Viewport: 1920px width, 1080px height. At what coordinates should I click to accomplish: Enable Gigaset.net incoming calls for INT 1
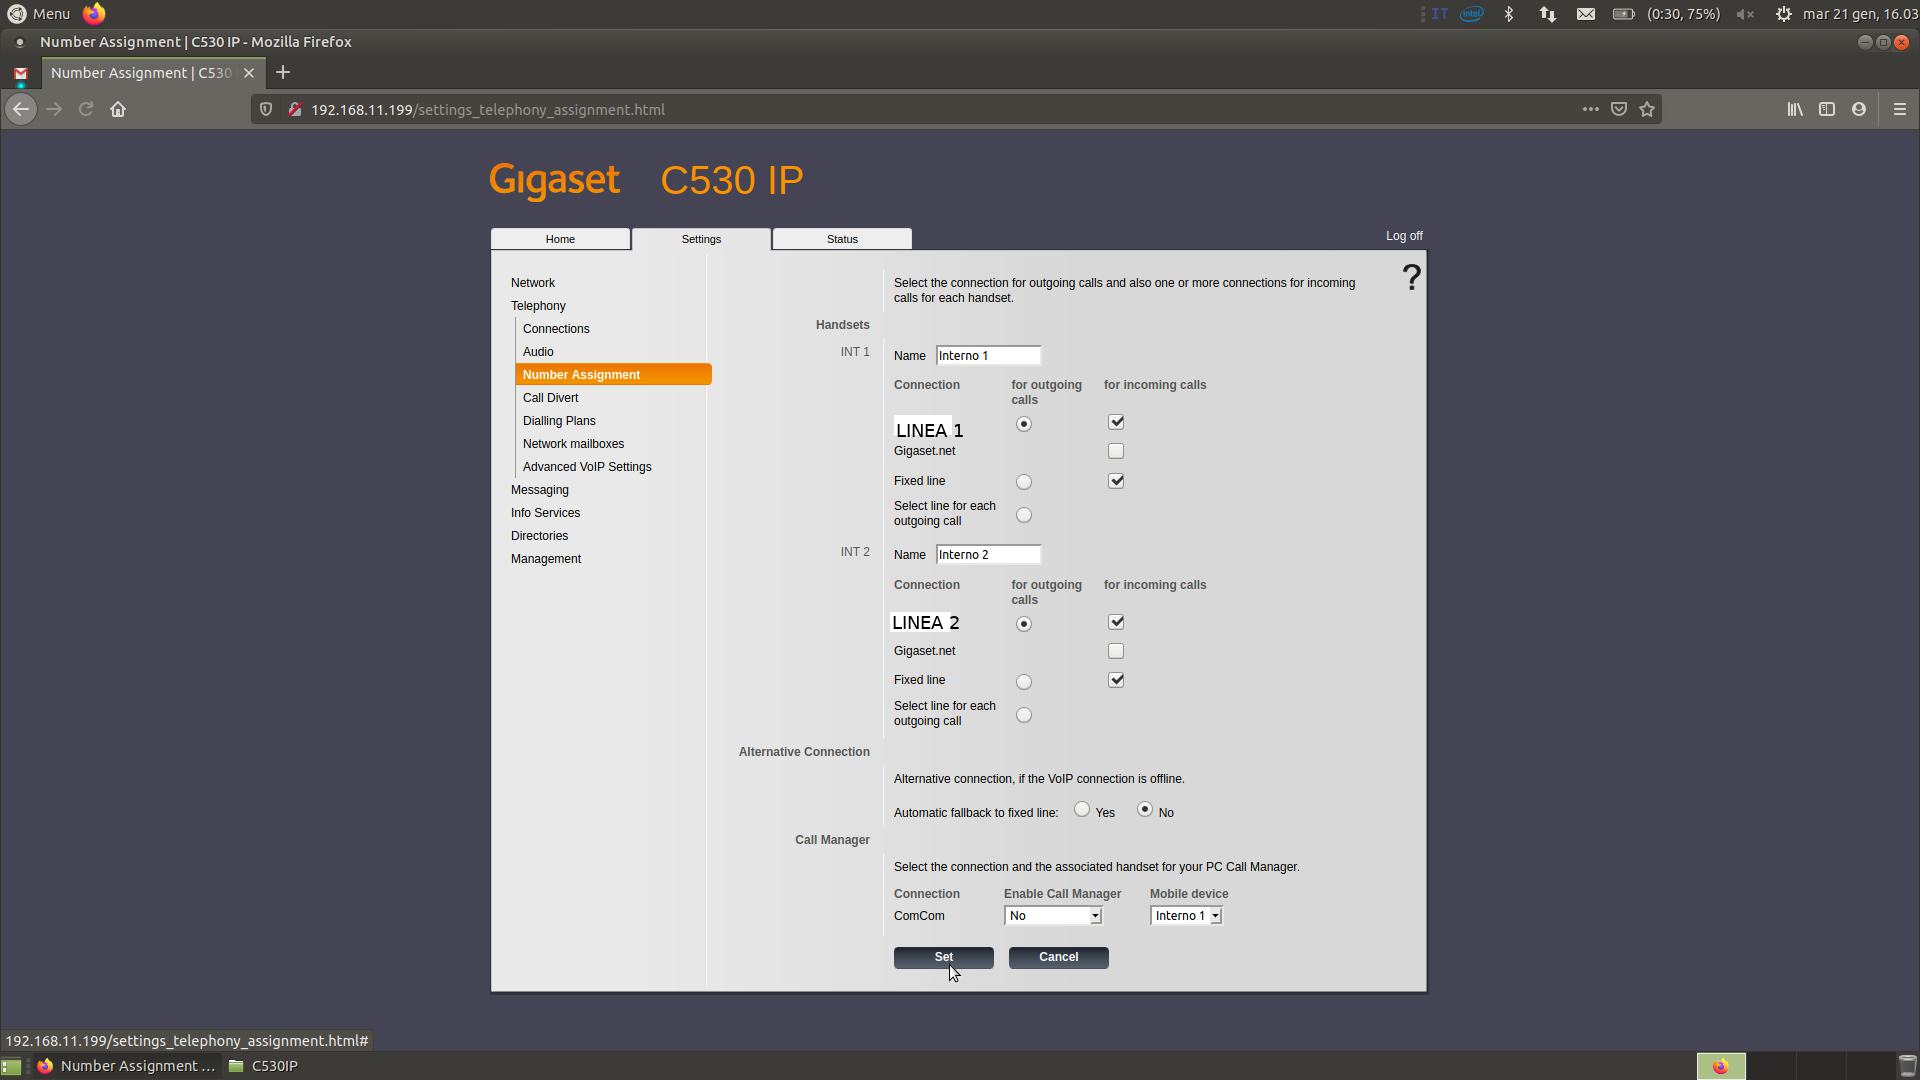pyautogui.click(x=1116, y=451)
